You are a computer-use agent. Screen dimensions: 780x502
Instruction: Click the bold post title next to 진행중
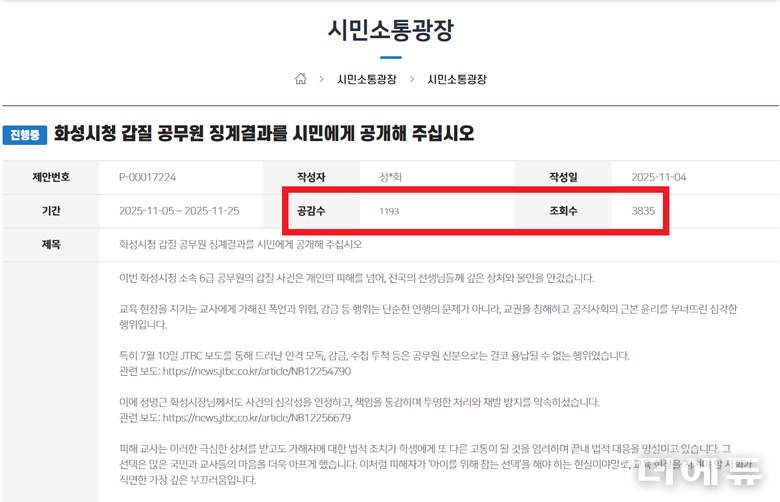tap(264, 134)
